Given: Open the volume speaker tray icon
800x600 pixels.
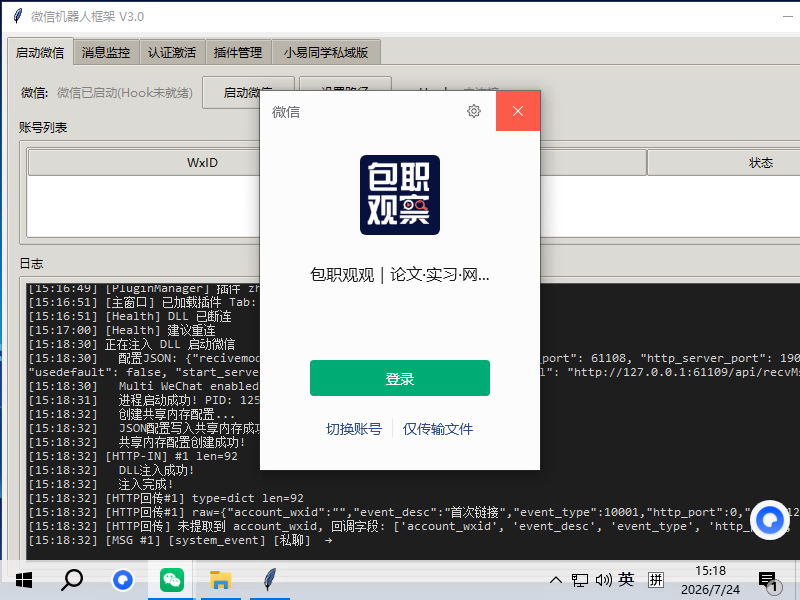Looking at the screenshot, I should coord(604,580).
